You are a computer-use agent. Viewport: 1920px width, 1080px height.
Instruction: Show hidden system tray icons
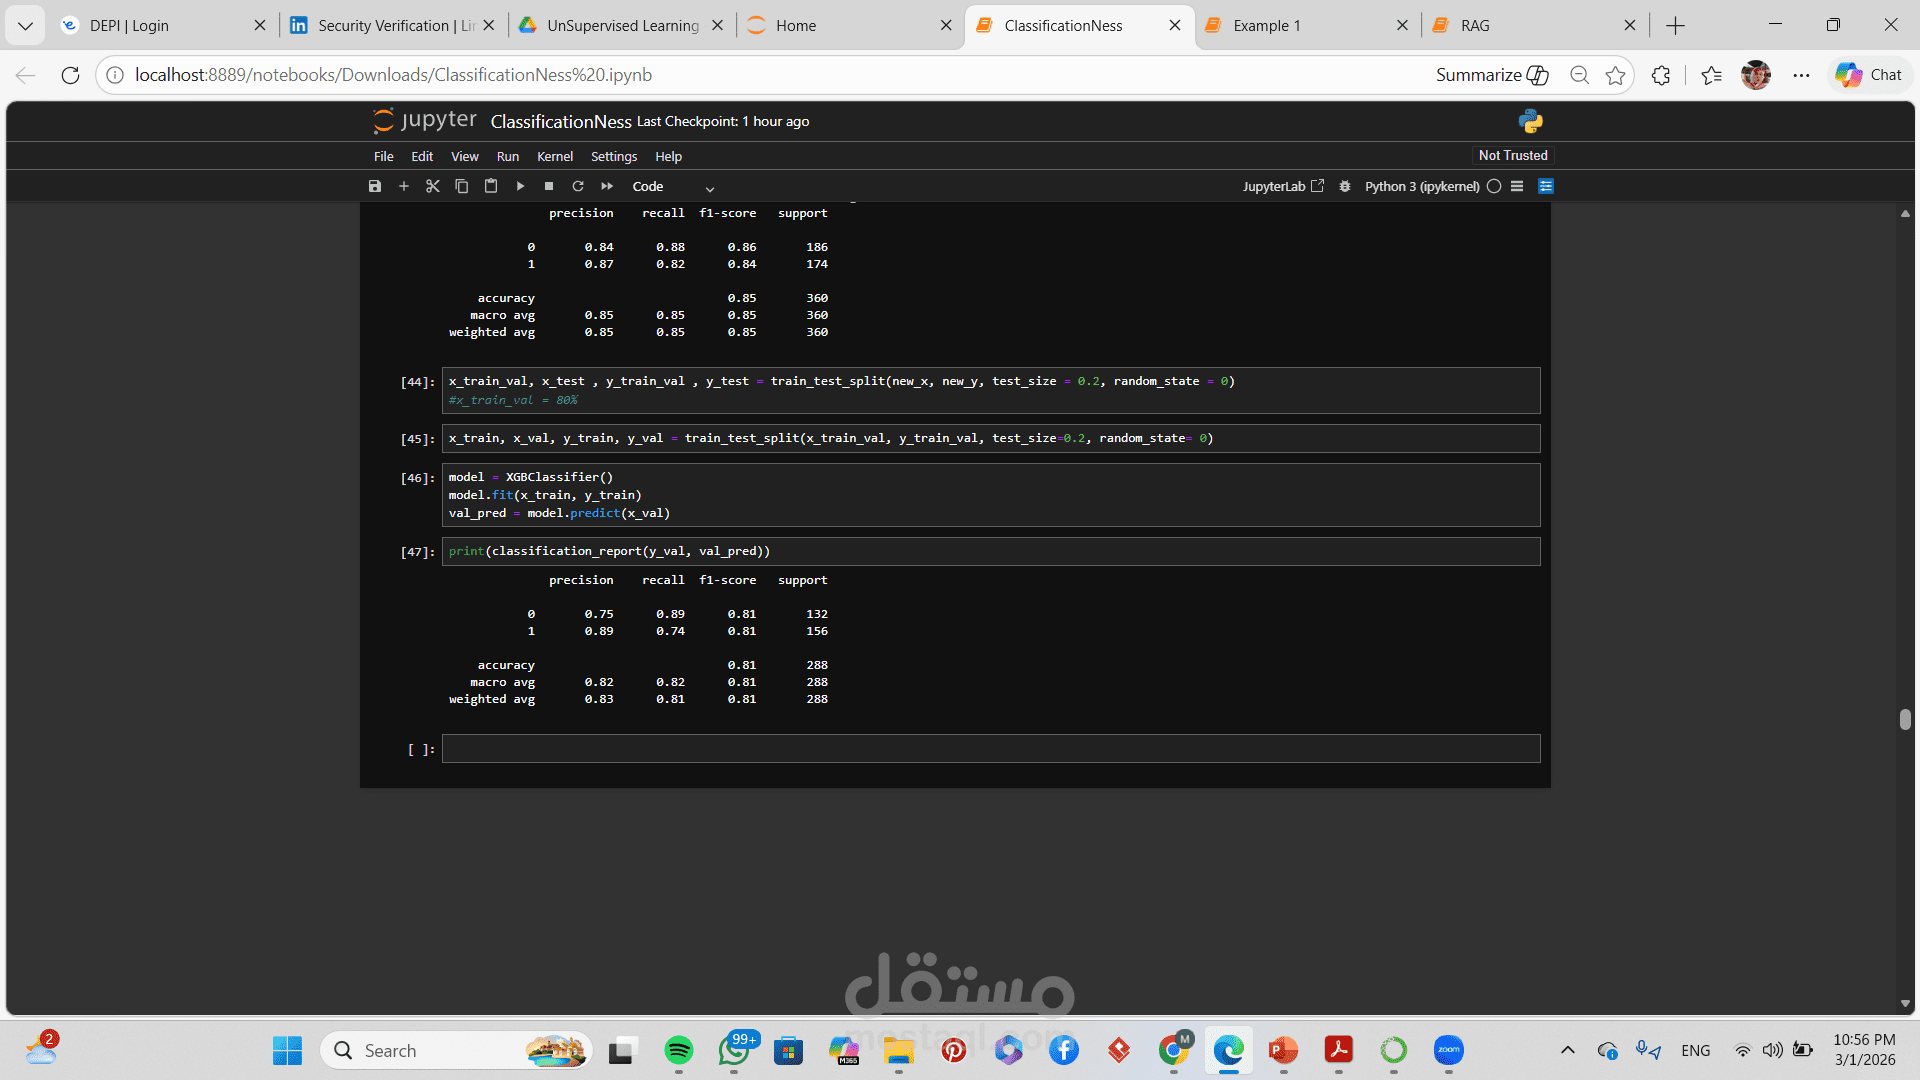click(x=1568, y=1051)
